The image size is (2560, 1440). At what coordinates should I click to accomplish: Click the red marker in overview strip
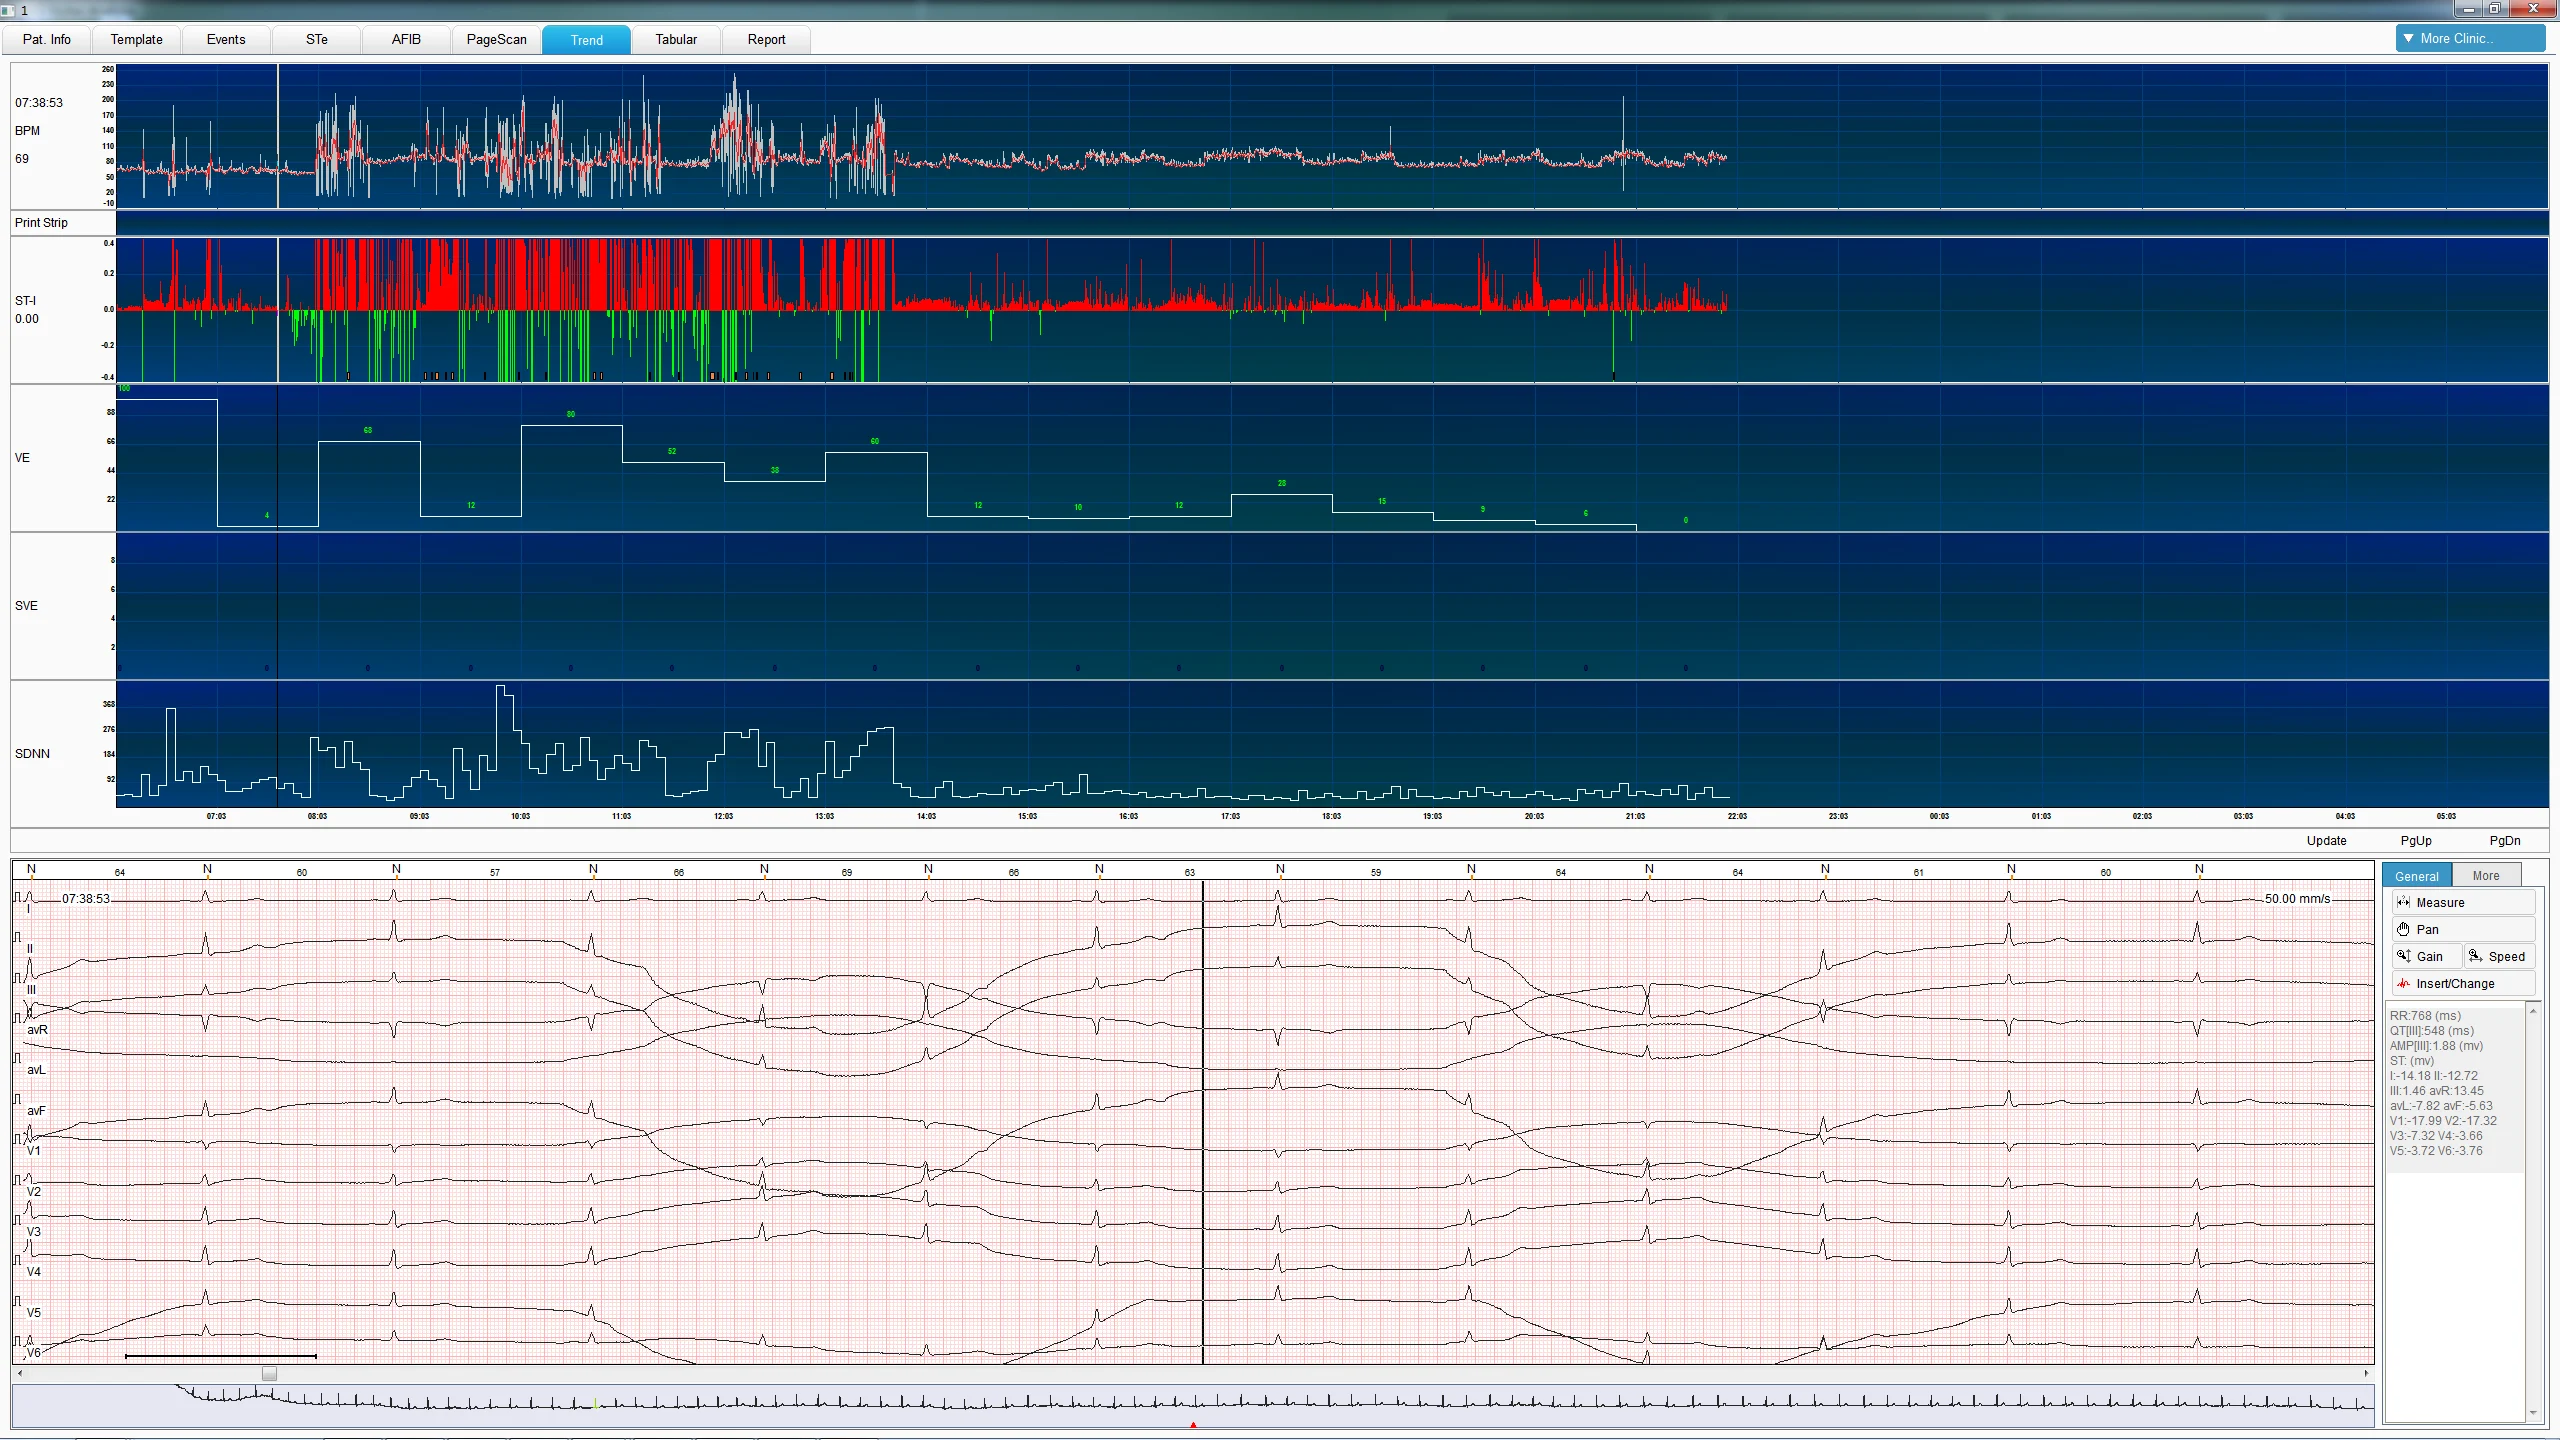pos(1193,1424)
